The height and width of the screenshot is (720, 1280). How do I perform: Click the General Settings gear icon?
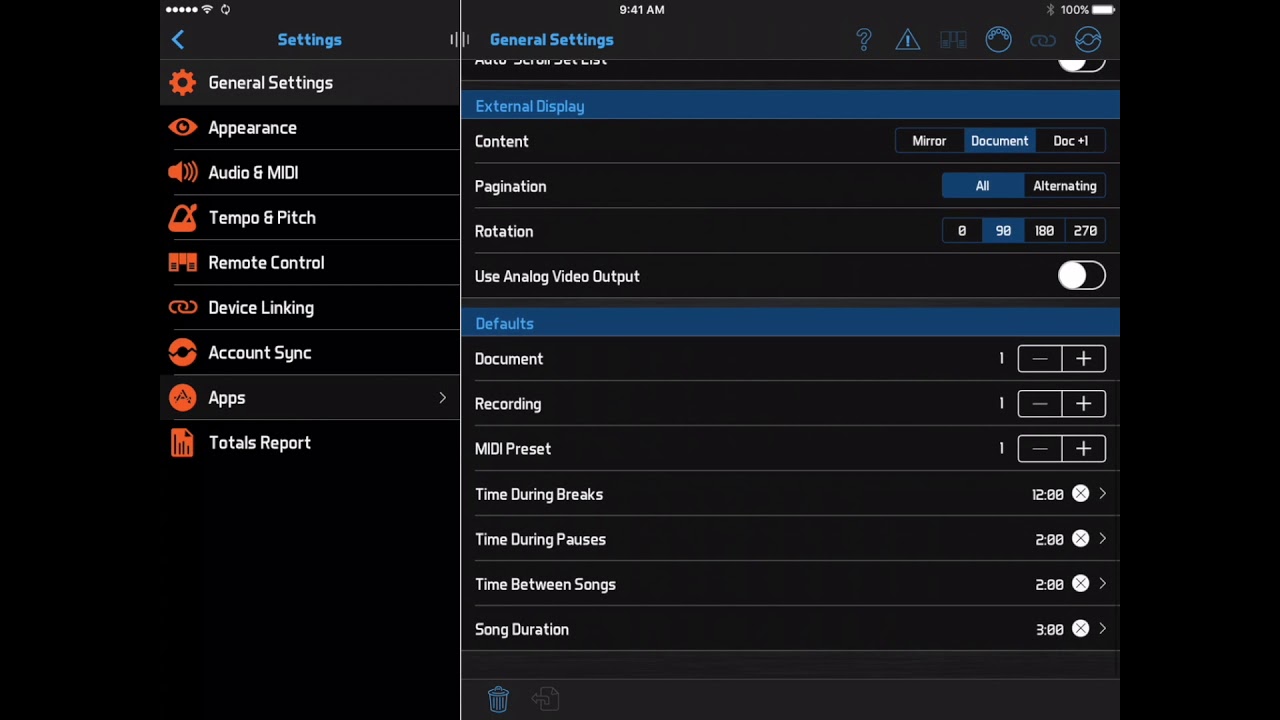point(183,83)
